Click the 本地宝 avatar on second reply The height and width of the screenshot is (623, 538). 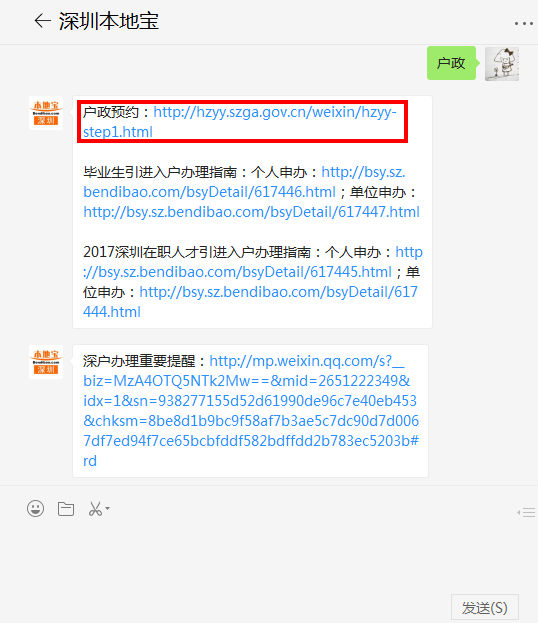[x=46, y=362]
